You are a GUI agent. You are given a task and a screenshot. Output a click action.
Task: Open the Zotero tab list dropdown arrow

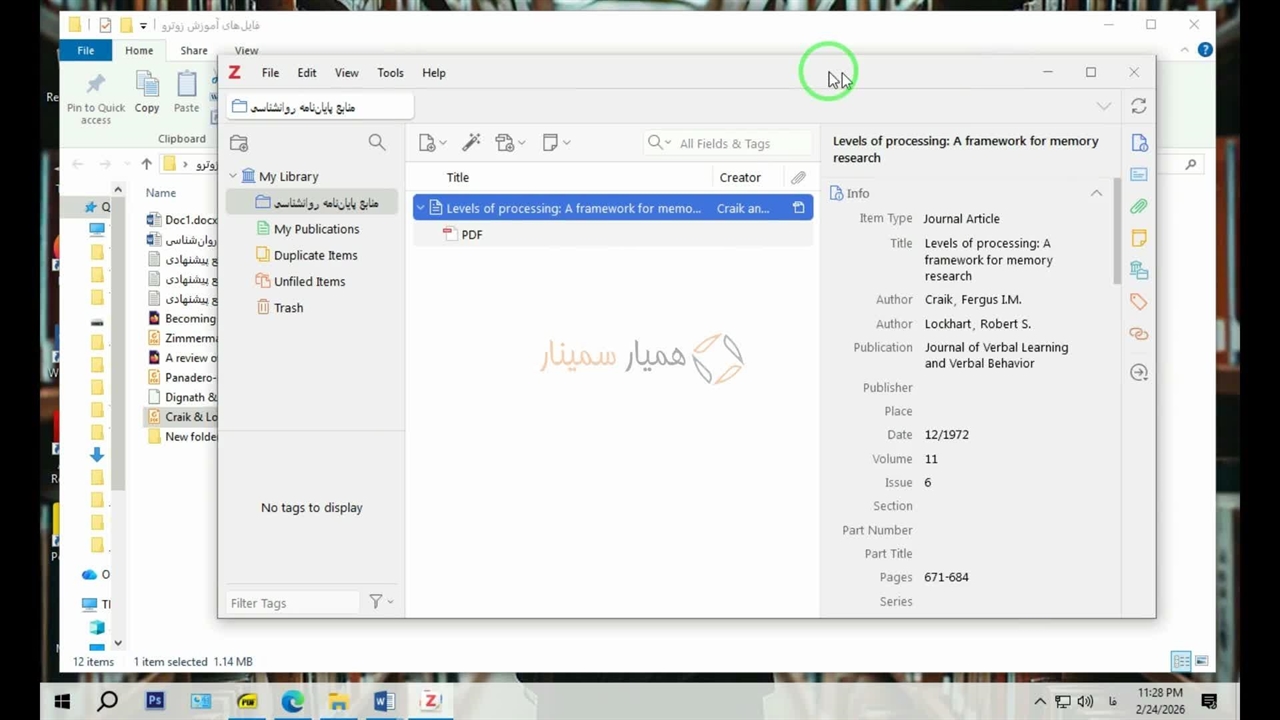tap(1103, 106)
